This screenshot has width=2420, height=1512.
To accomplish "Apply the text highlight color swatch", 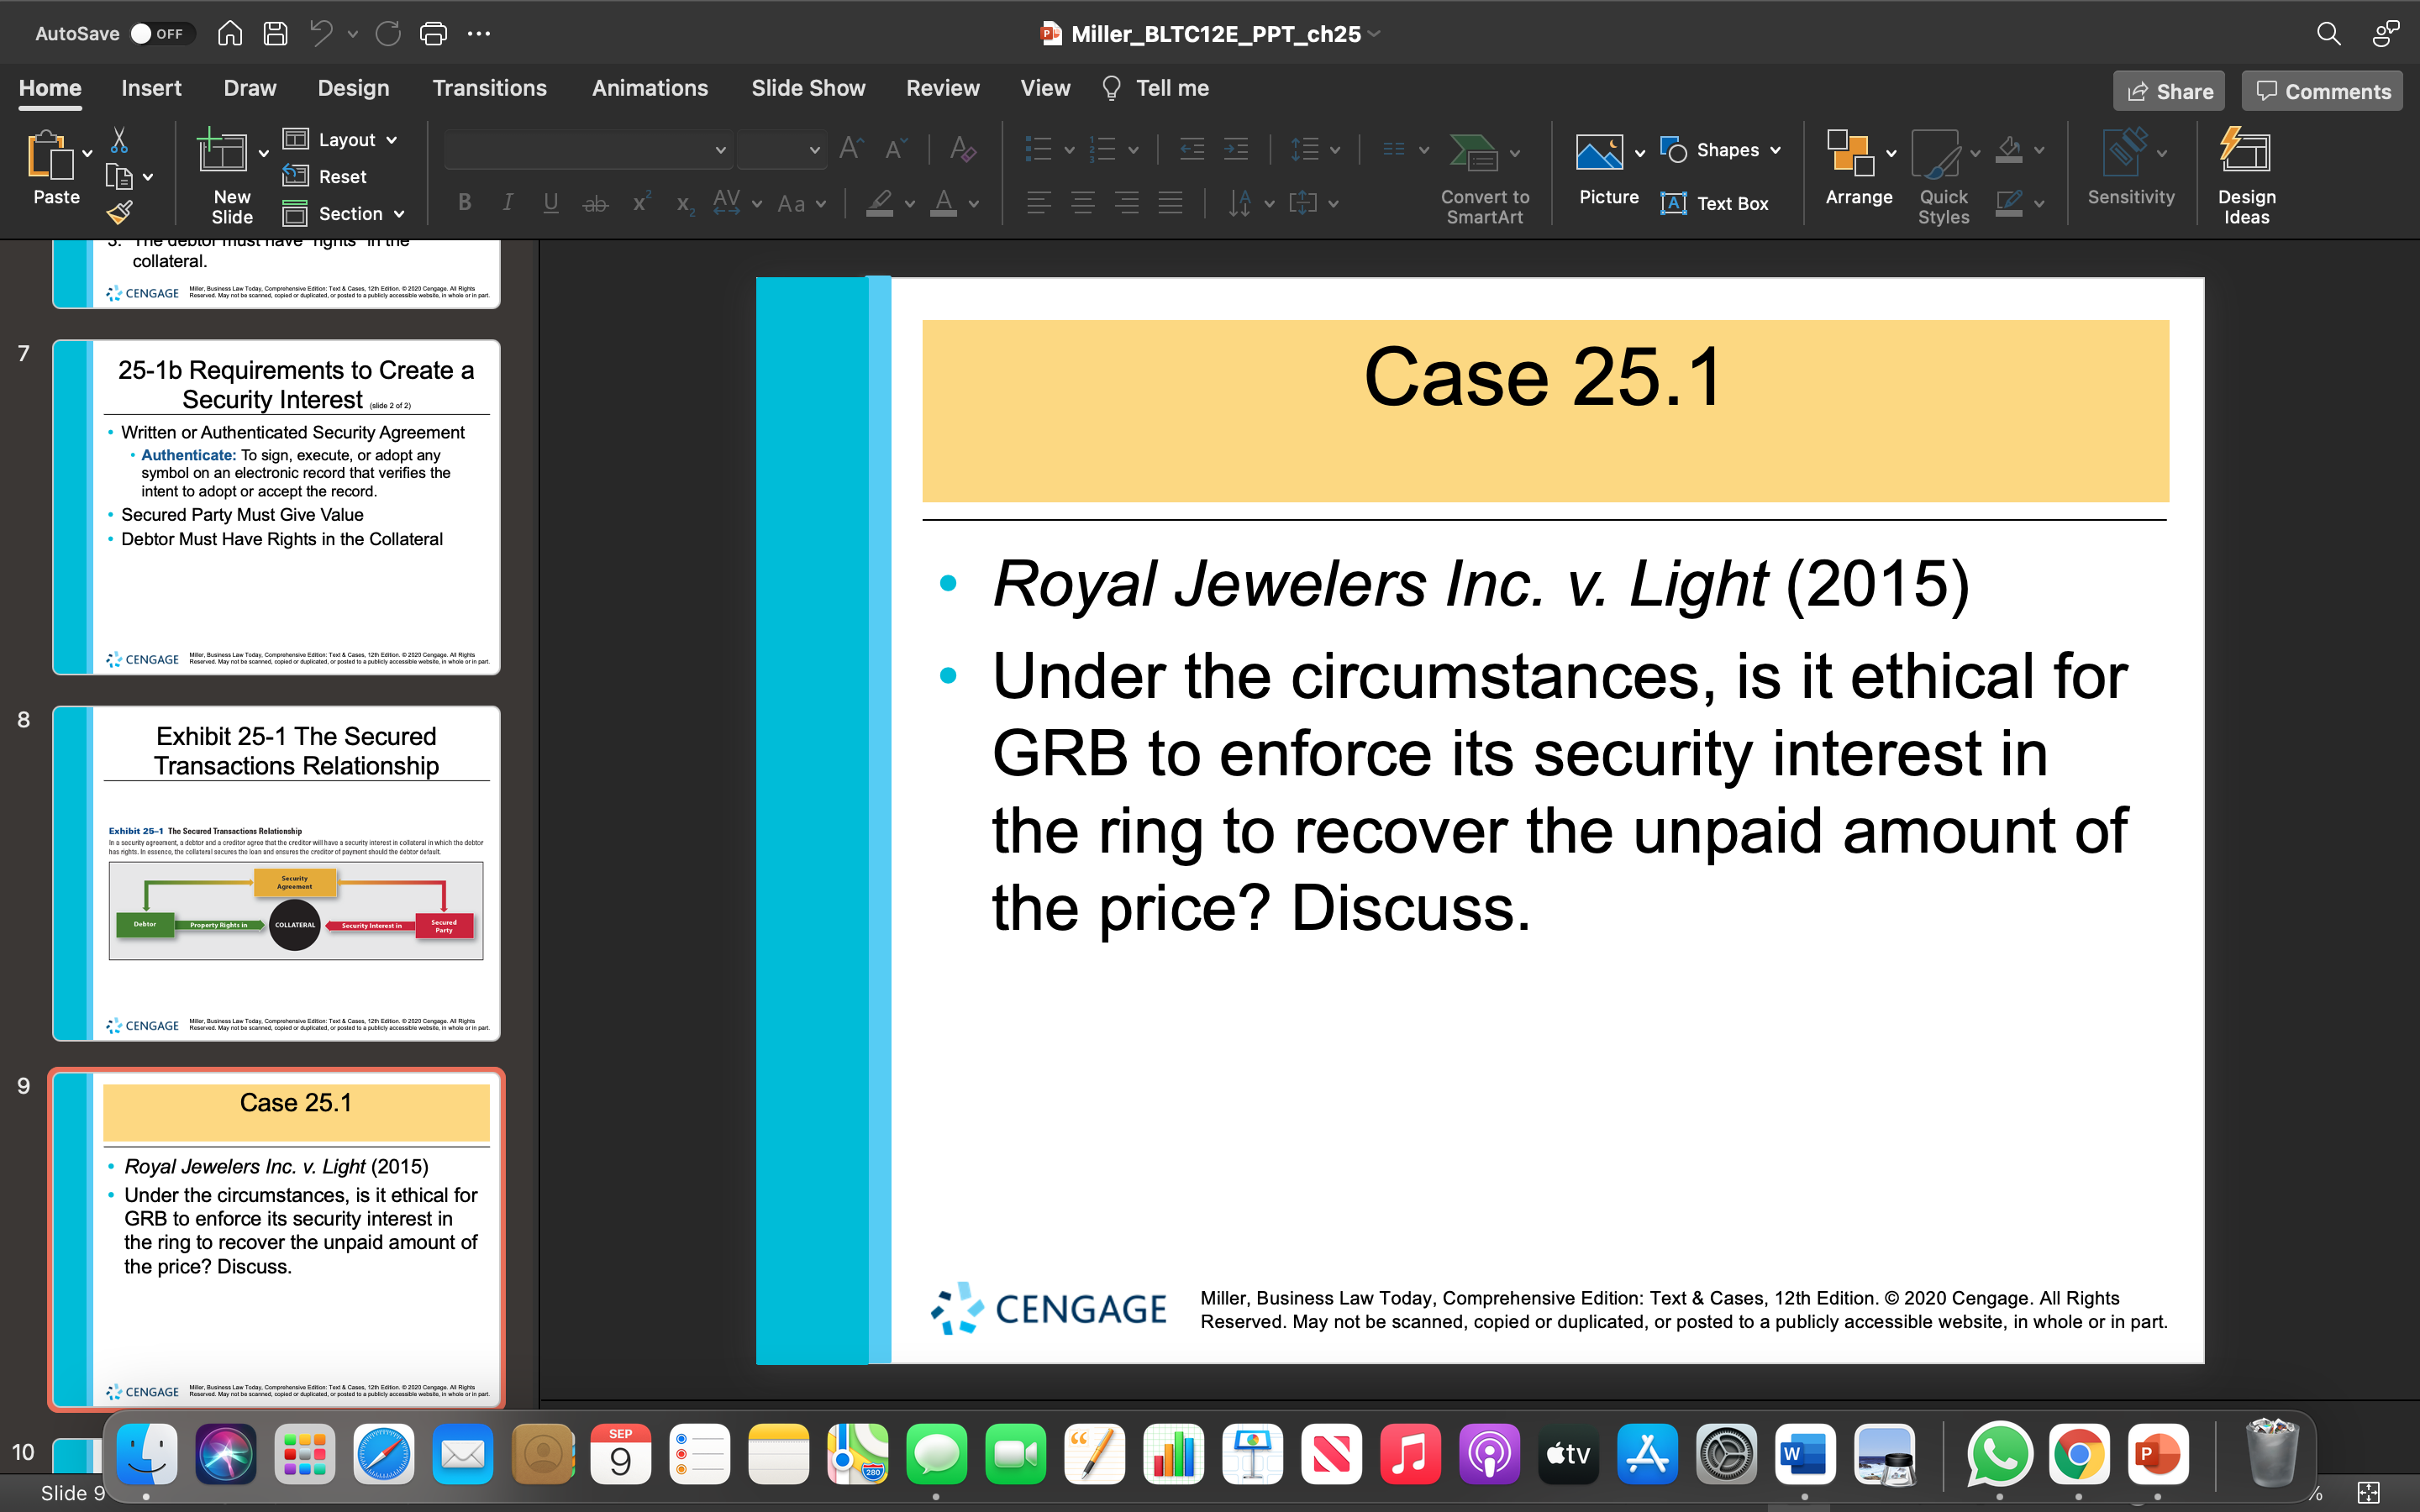I will [x=879, y=203].
